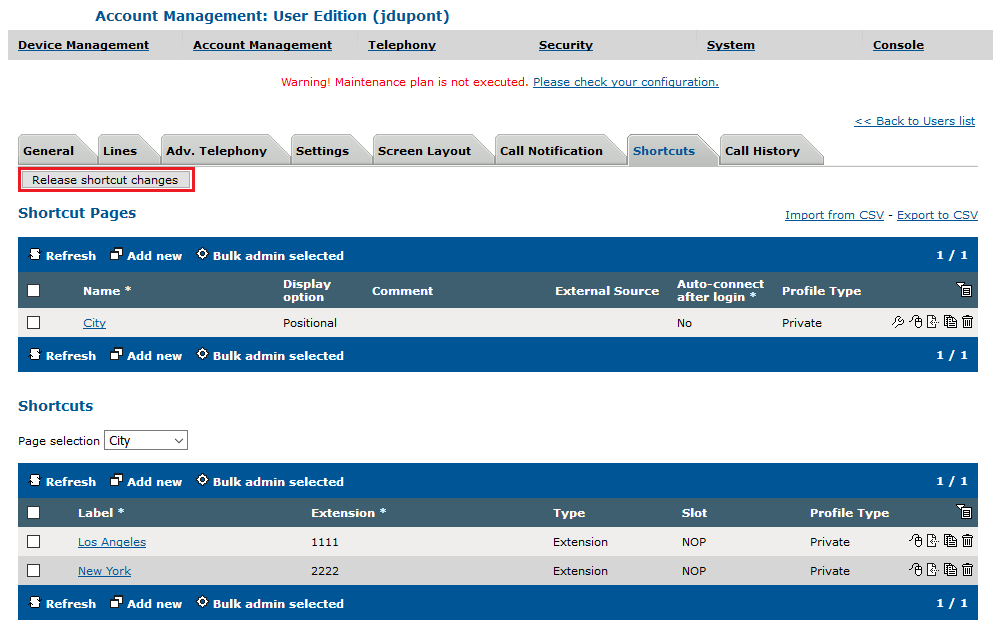This screenshot has width=1005, height=633.
Task: Open filter icon in Shortcut Pages table header
Action: click(x=964, y=290)
